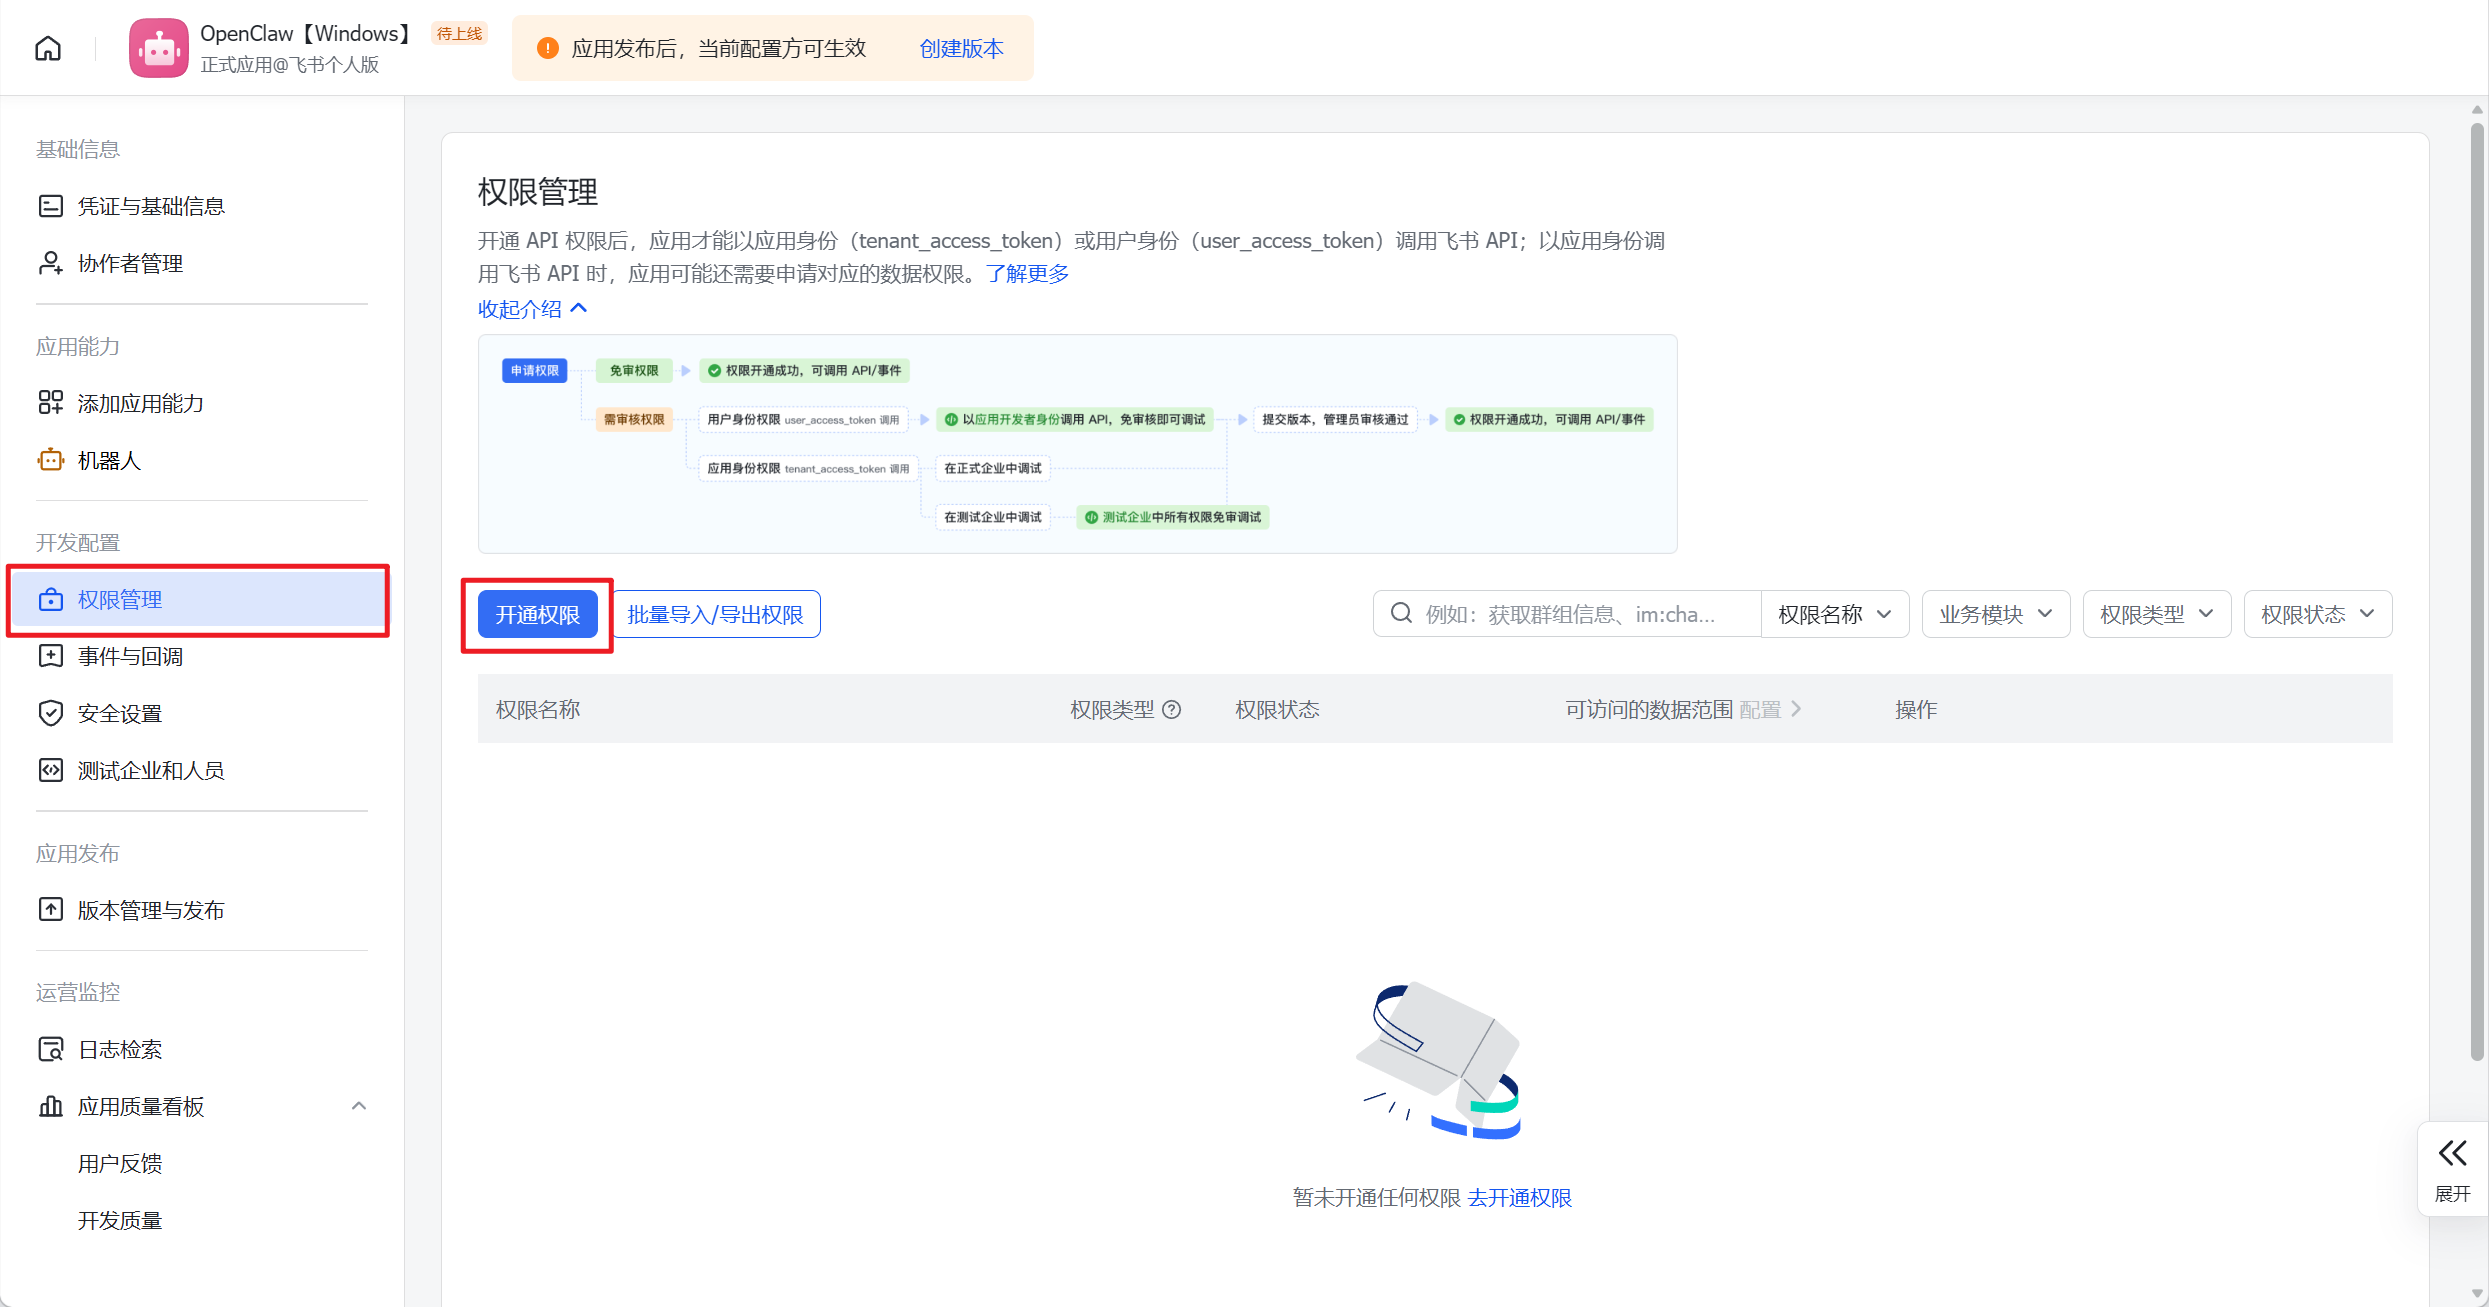
Task: Click the OpenClaw pink robot app icon
Action: [158, 48]
